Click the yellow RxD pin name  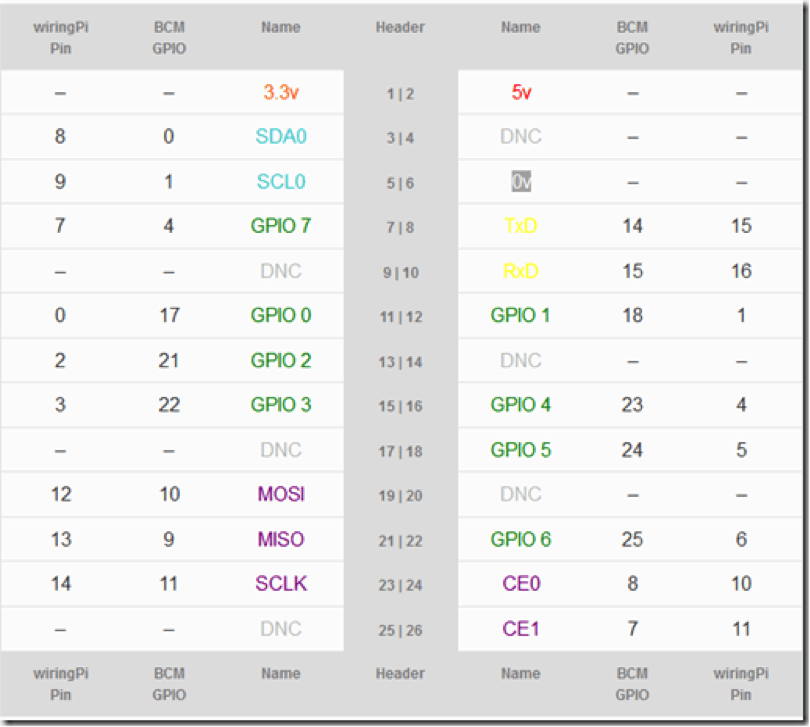coord(521,271)
